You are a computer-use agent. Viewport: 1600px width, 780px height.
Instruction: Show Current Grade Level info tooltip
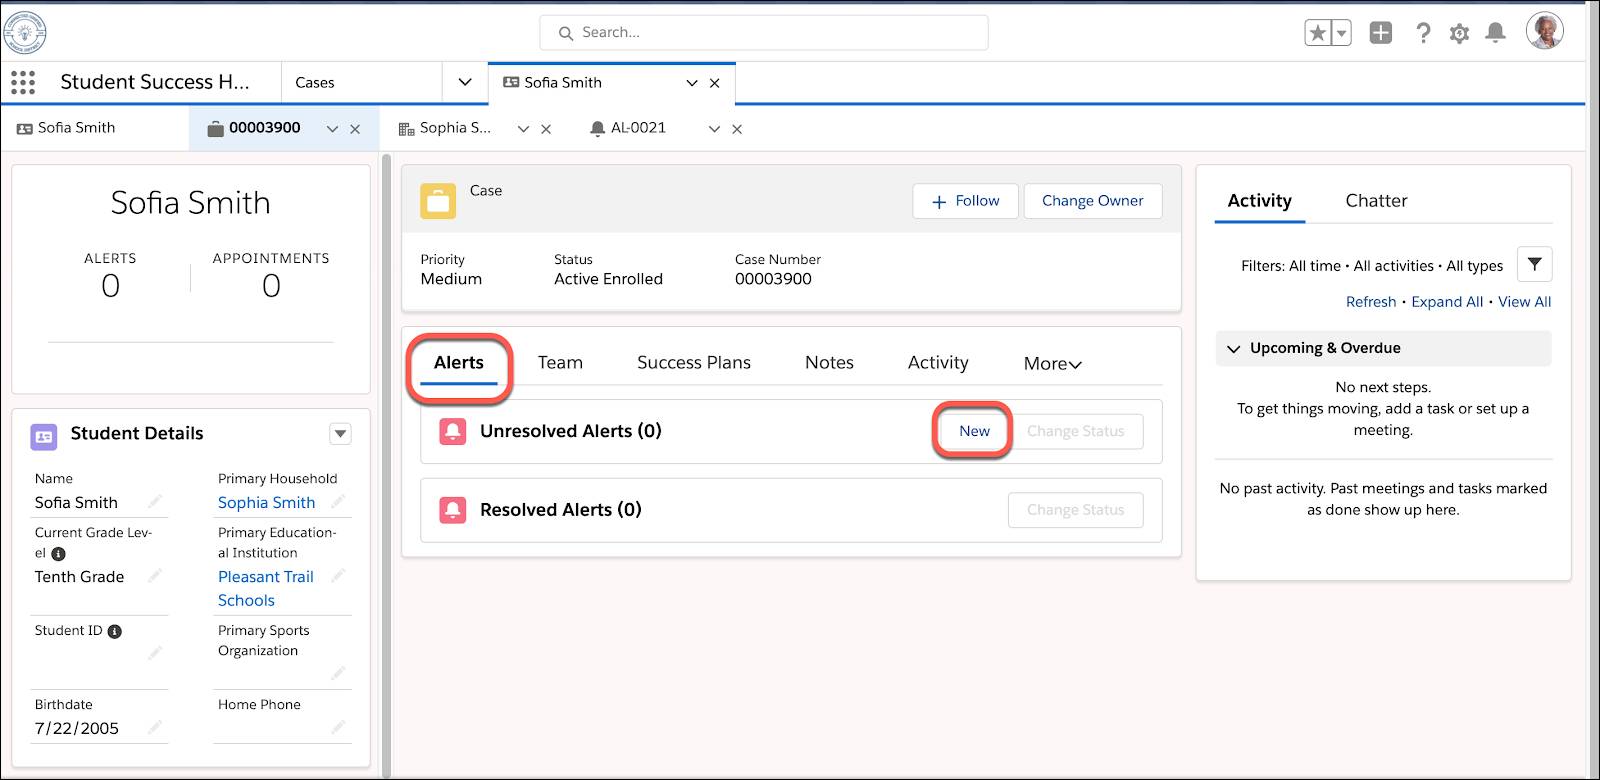pos(59,554)
